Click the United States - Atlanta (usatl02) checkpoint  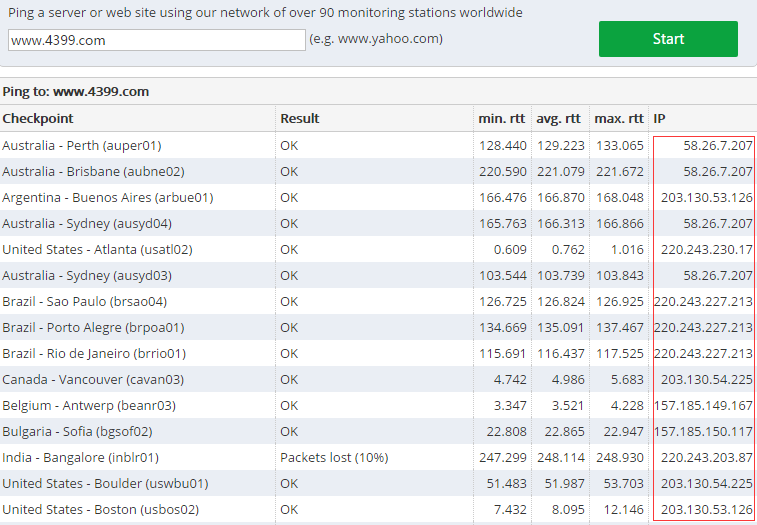97,250
